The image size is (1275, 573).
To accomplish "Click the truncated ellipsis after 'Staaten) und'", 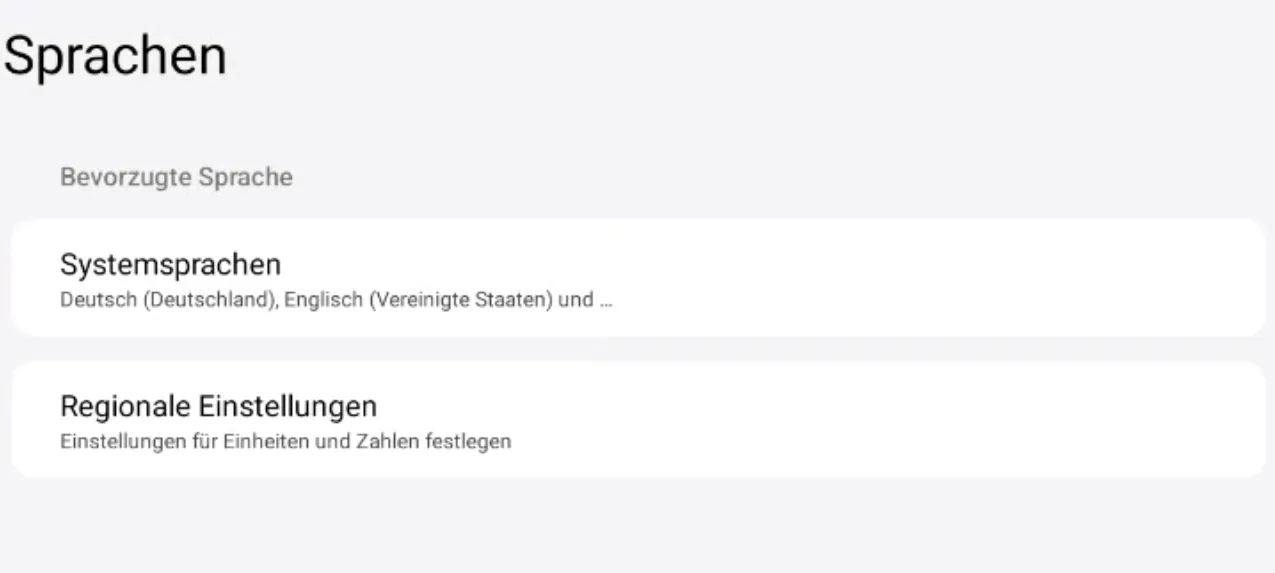I will [x=605, y=300].
